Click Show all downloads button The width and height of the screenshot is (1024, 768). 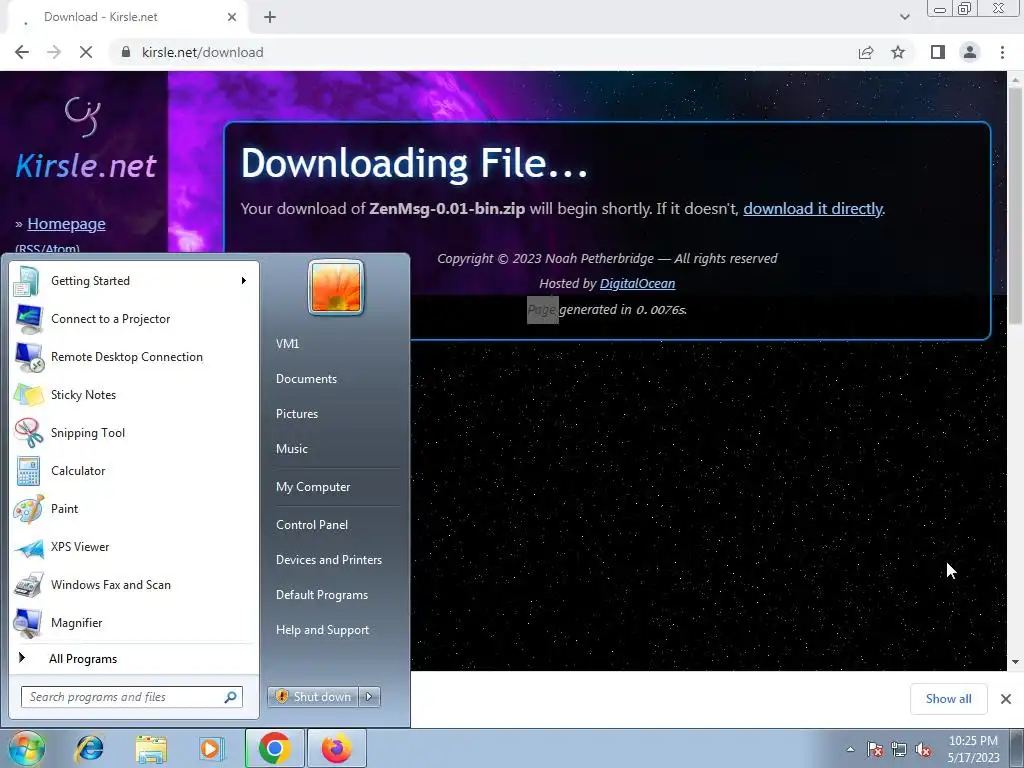click(948, 699)
